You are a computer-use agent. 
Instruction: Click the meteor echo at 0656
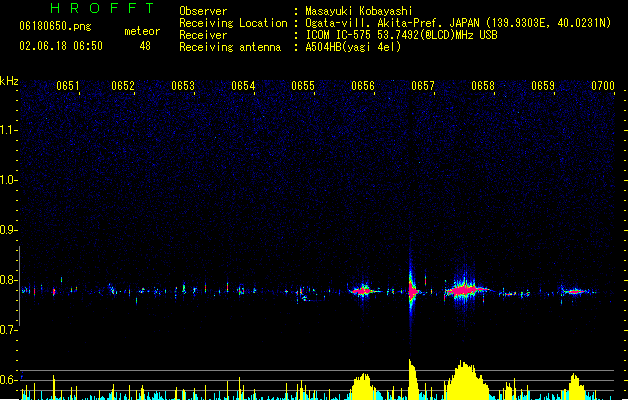tap(363, 290)
